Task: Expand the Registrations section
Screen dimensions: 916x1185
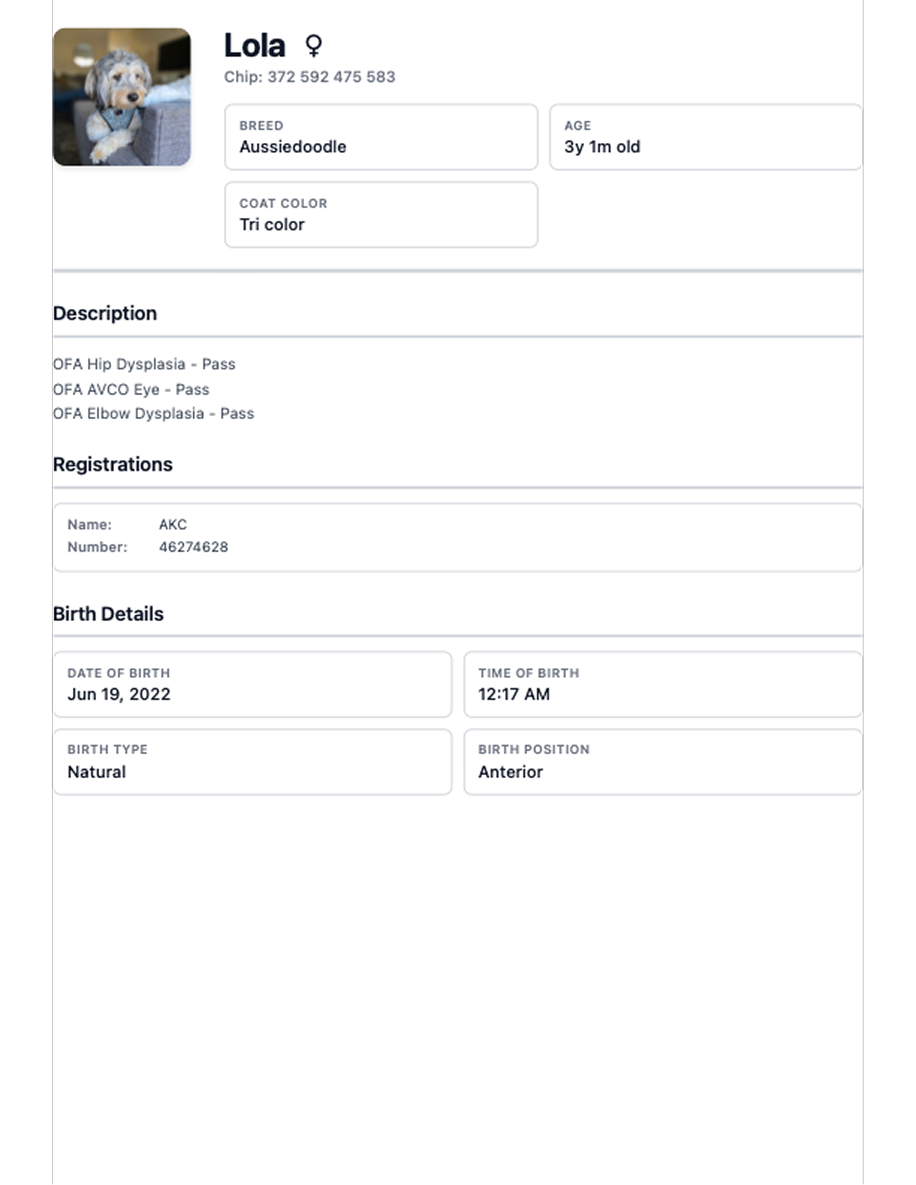Action: point(113,464)
